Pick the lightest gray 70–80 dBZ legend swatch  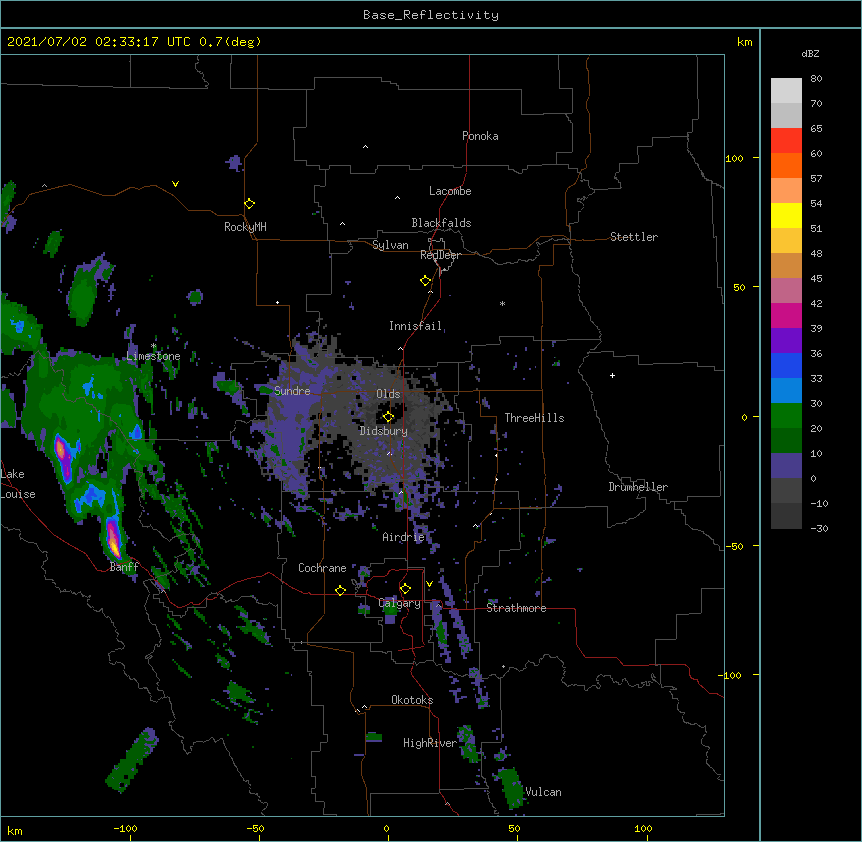pos(786,91)
